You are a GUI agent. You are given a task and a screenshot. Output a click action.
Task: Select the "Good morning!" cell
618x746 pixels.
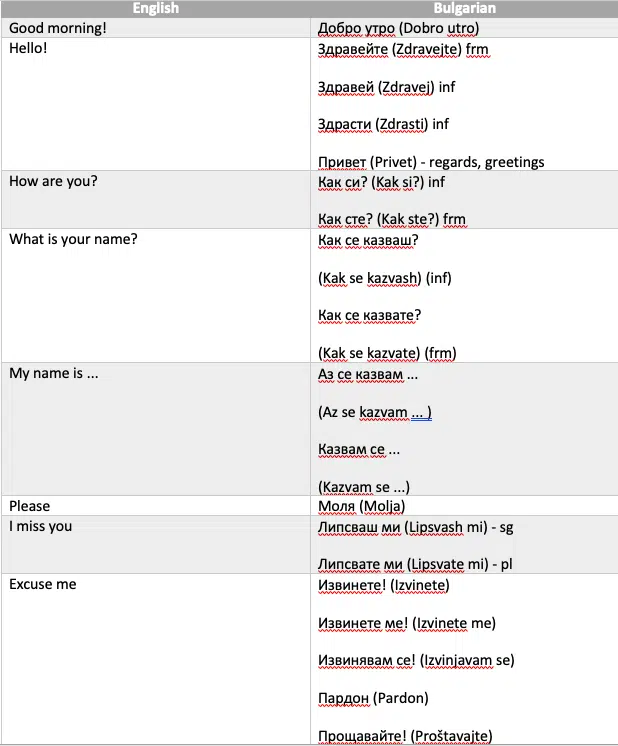tap(57, 28)
